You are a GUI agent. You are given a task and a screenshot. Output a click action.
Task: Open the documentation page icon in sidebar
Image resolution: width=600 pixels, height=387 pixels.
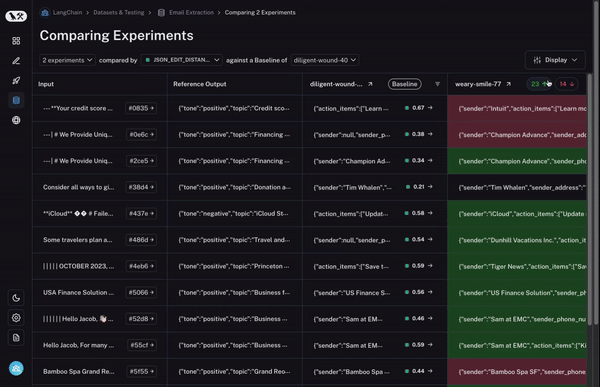pos(16,338)
